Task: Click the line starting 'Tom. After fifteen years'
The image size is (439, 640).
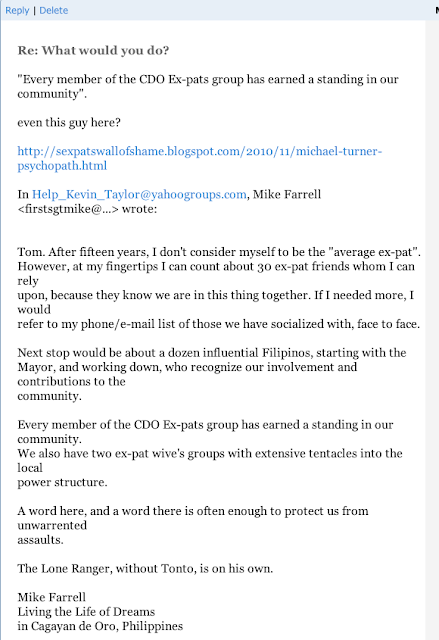Action: (219, 252)
